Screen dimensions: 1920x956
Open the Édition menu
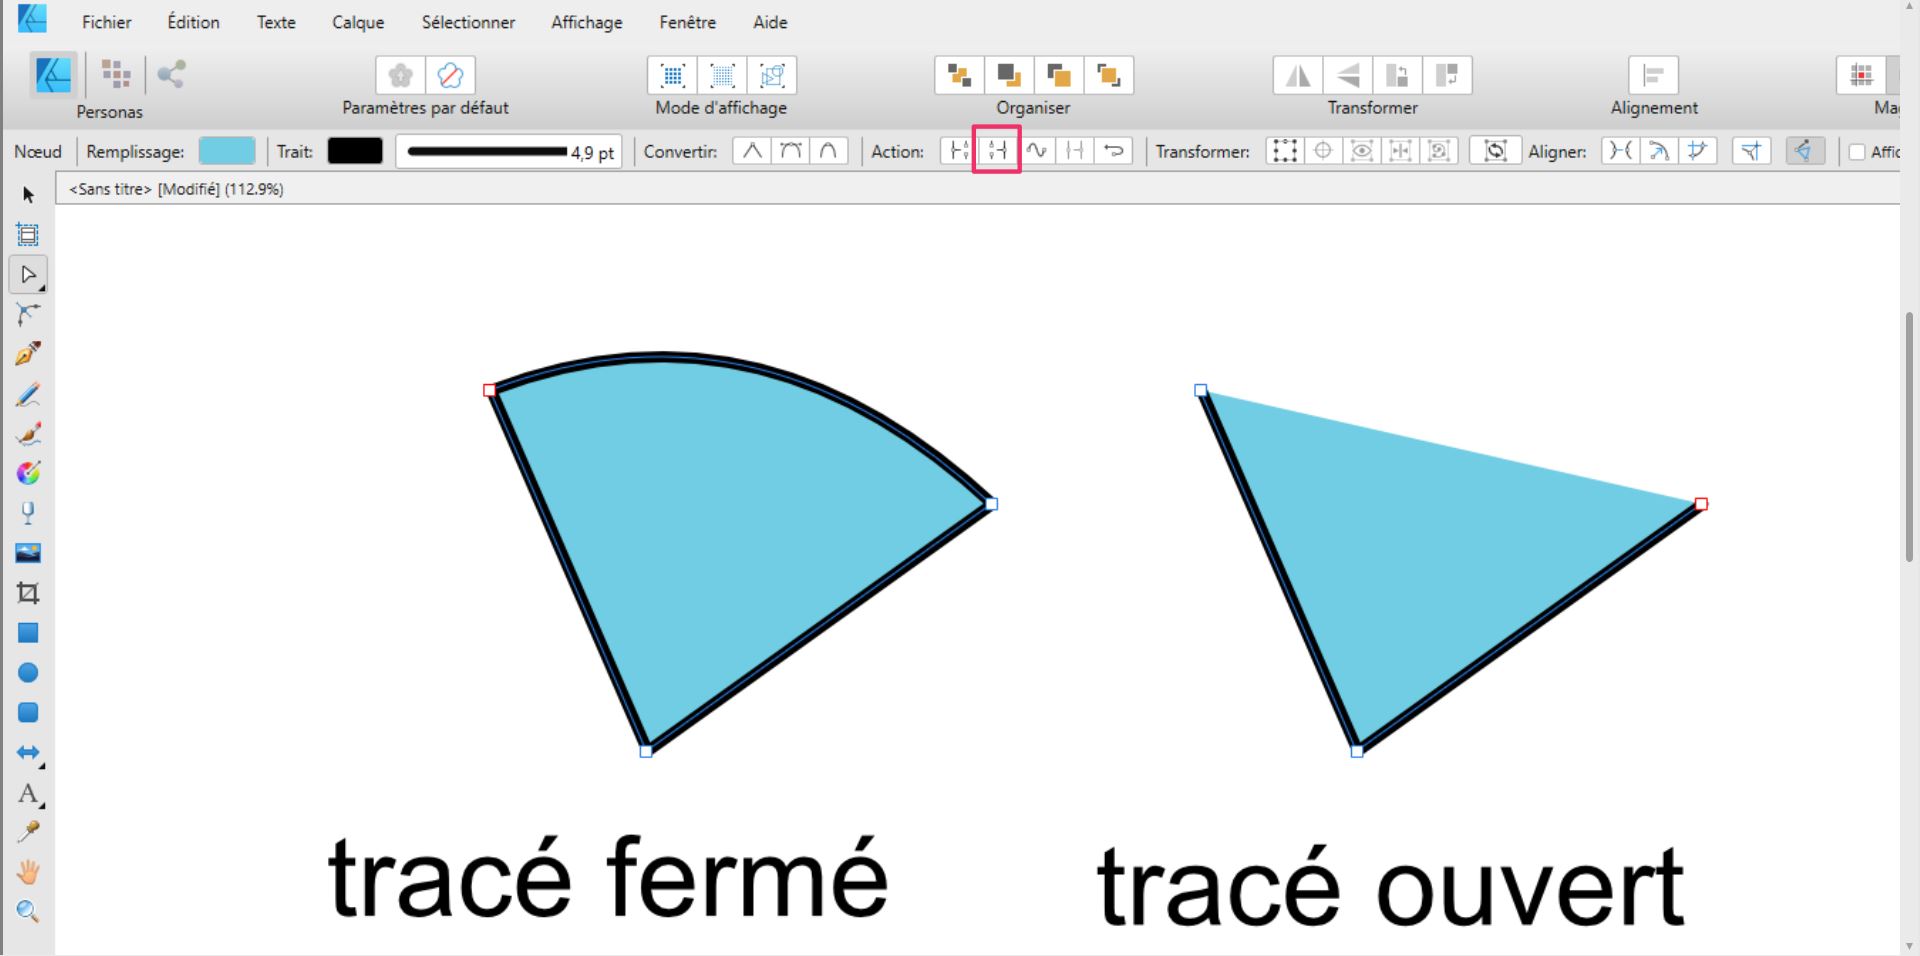pyautogui.click(x=193, y=22)
